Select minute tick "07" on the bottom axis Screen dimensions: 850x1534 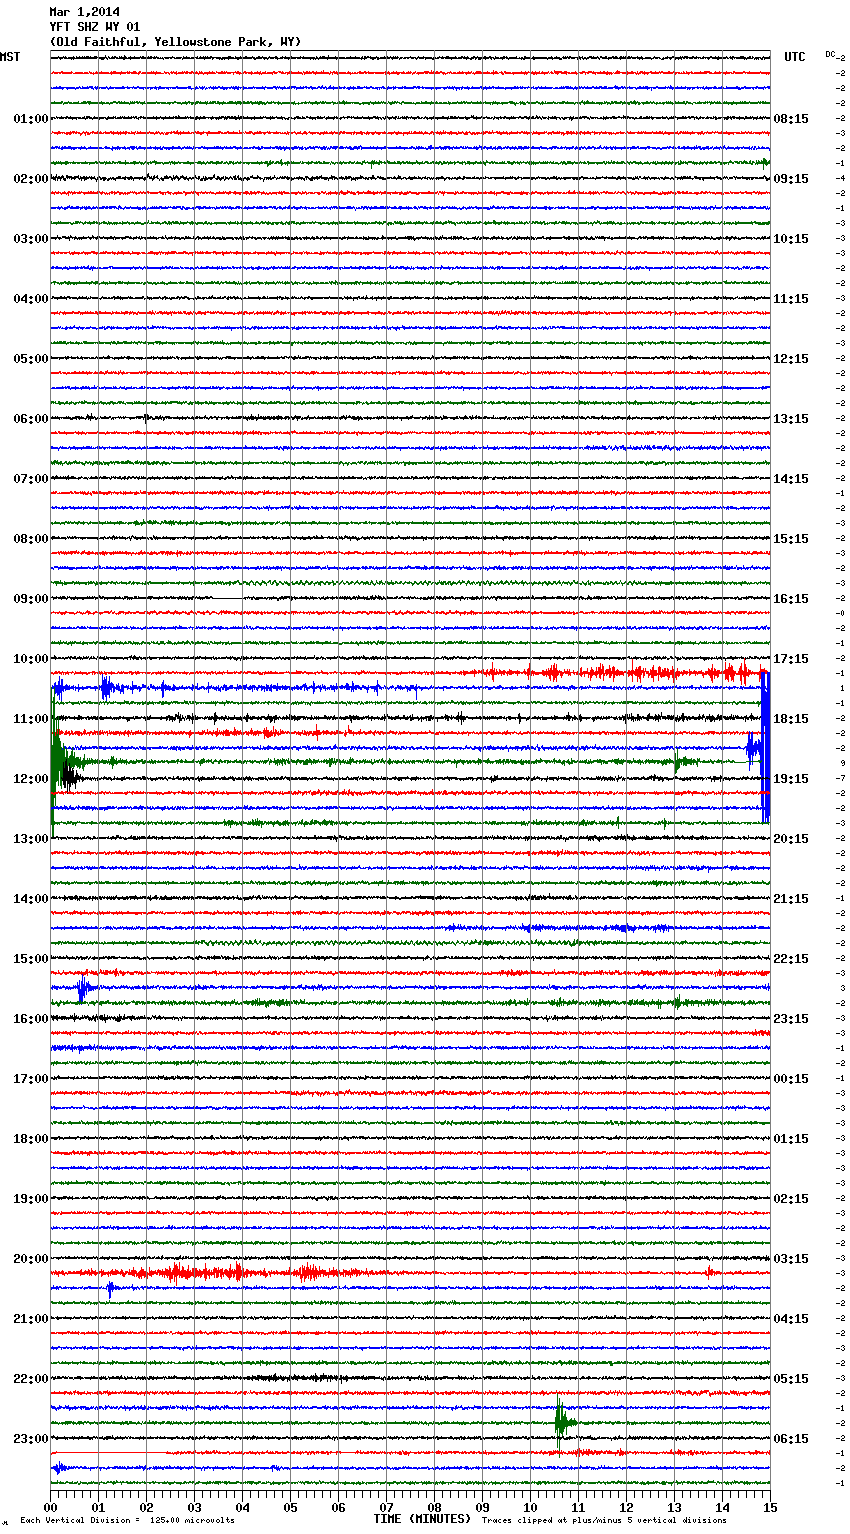pyautogui.click(x=386, y=1507)
